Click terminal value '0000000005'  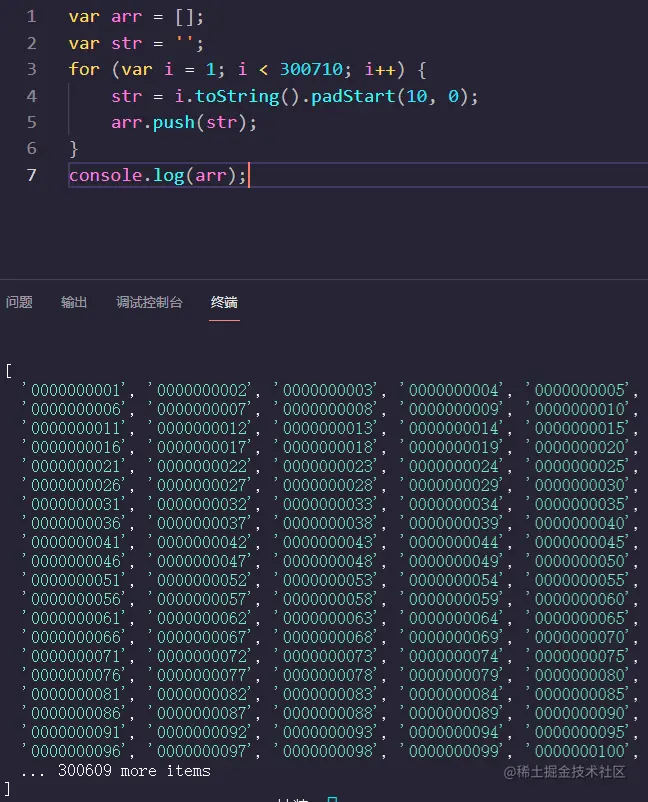(579, 390)
